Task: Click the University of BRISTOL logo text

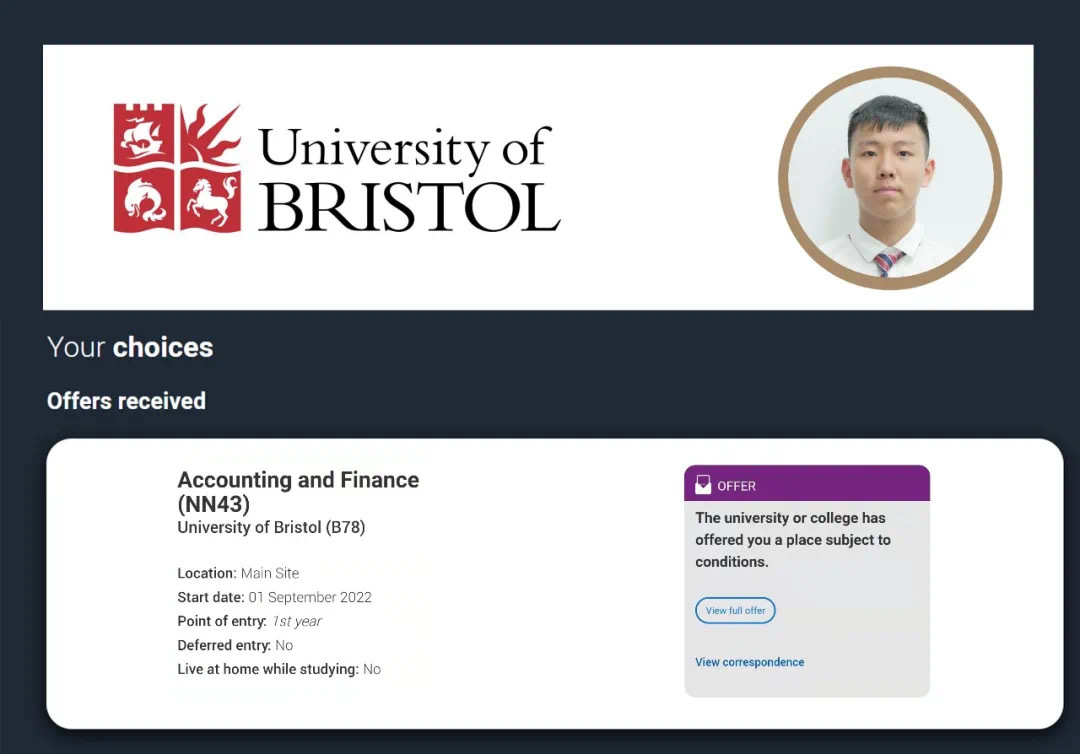Action: click(408, 178)
